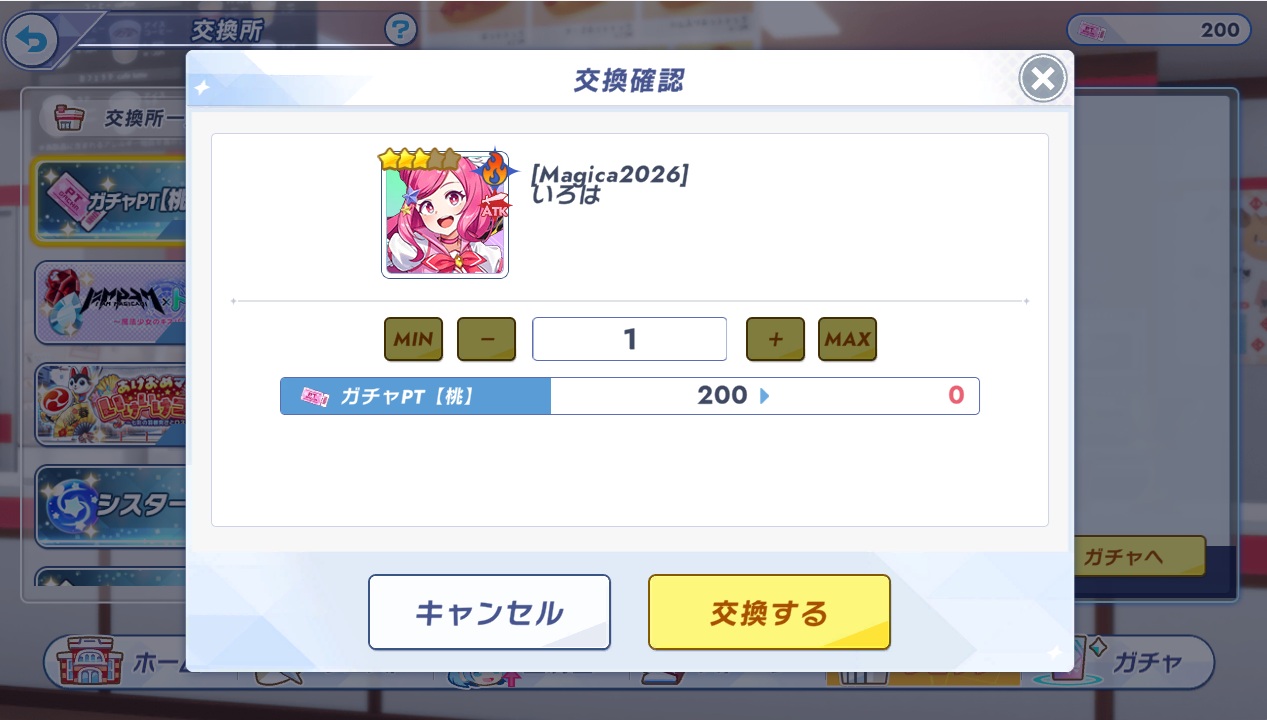Confirm with the 交換する button
Viewport: 1267px width, 720px height.
769,612
